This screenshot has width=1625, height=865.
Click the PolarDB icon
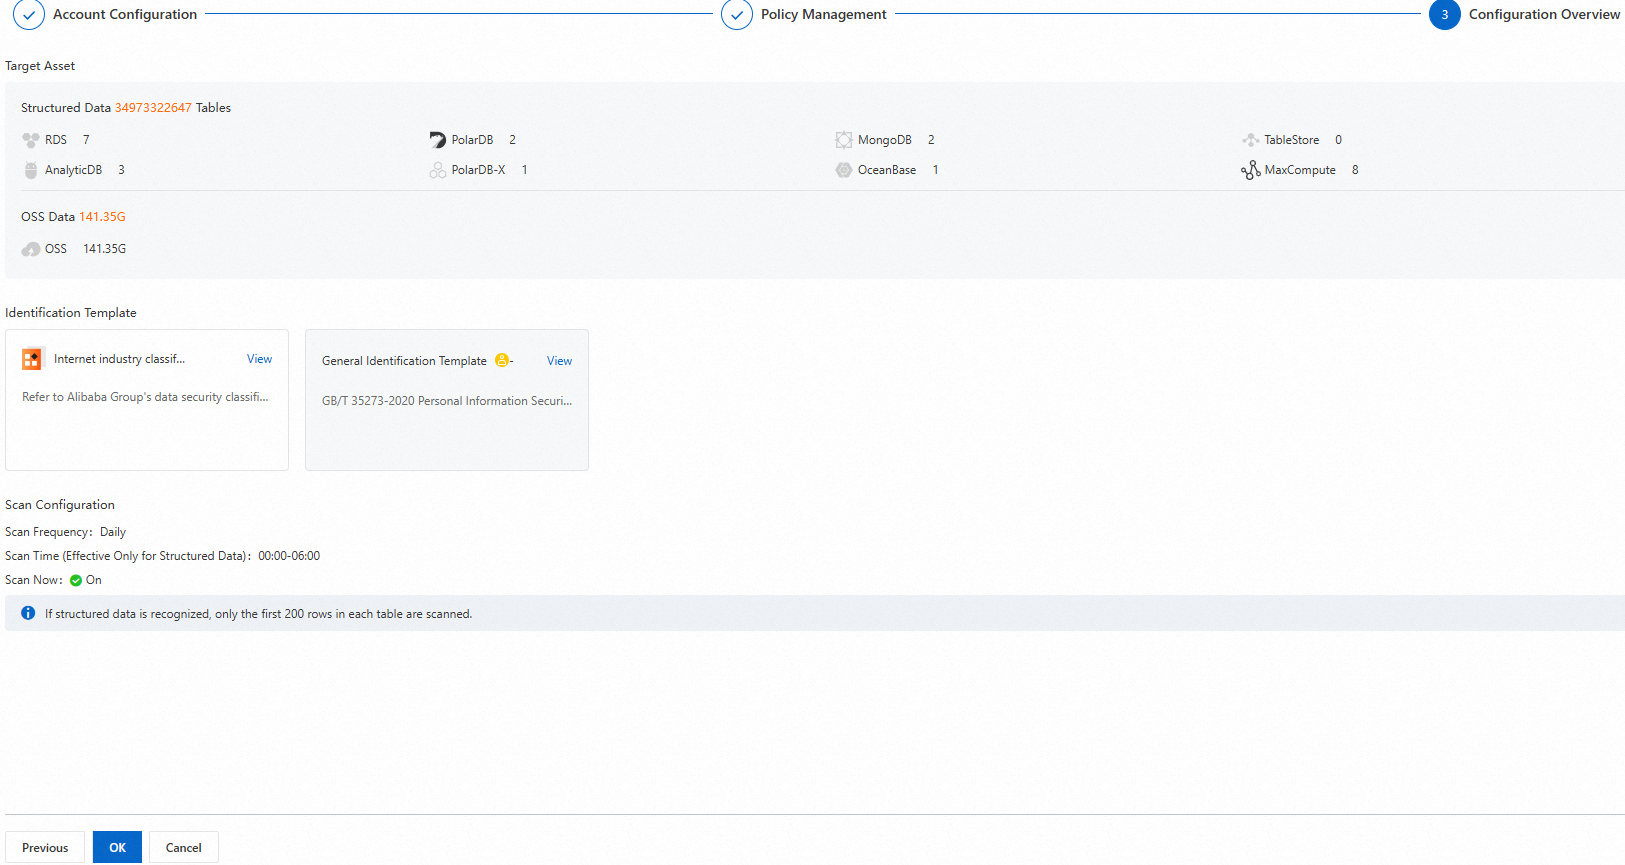click(x=437, y=140)
